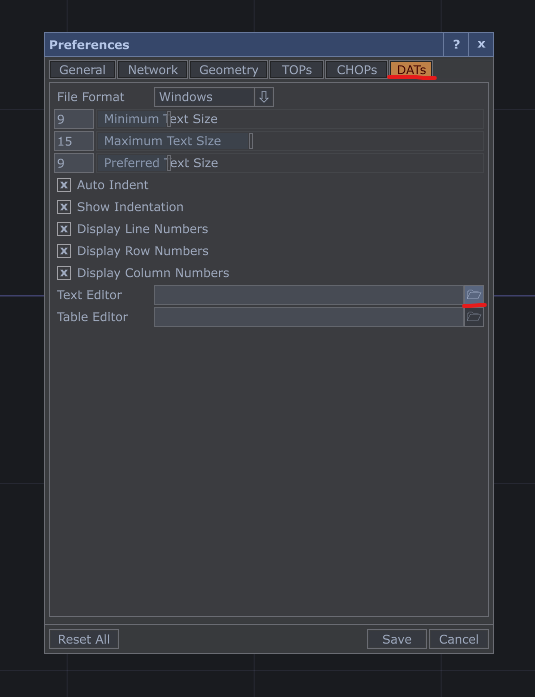Browse for Text Editor using folder icon
This screenshot has width=535, height=697.
[x=474, y=295]
